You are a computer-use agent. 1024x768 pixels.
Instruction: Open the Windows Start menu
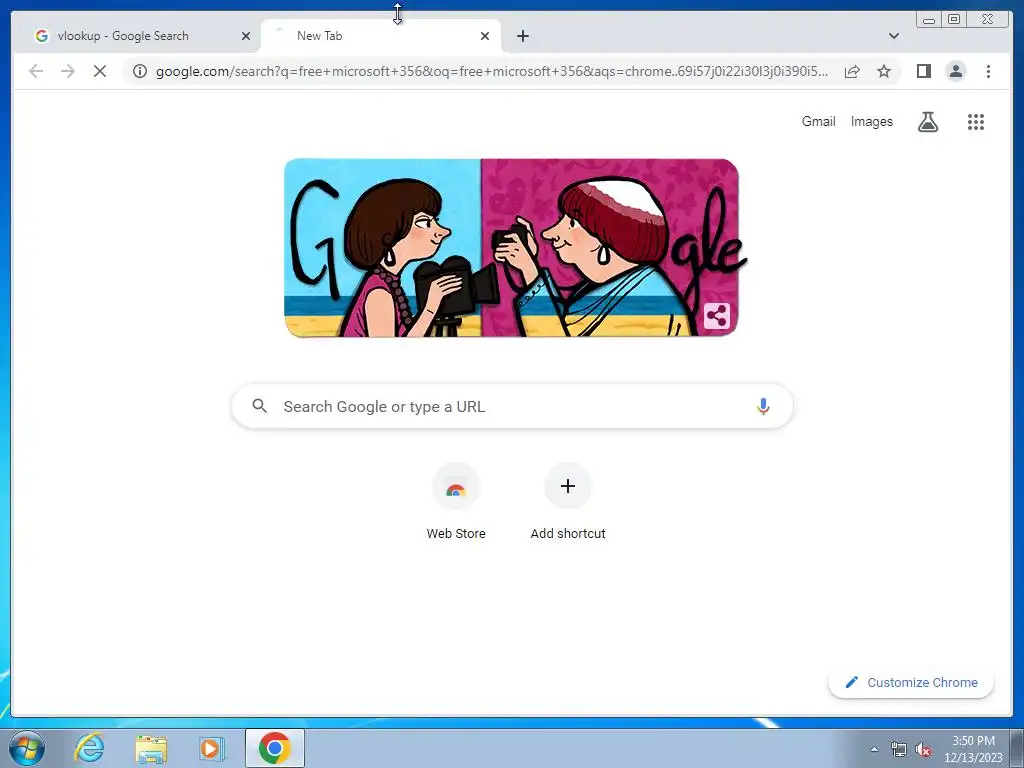click(x=27, y=748)
